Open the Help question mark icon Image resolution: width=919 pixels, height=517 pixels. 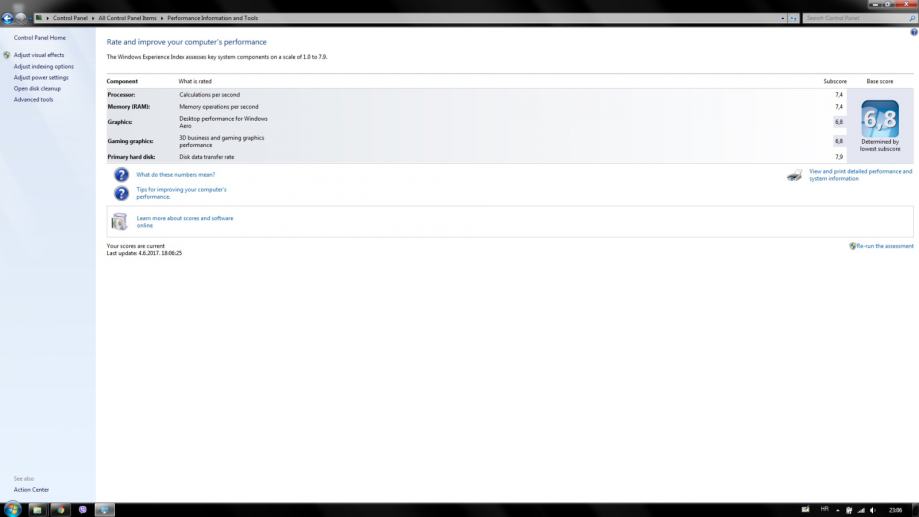point(914,32)
